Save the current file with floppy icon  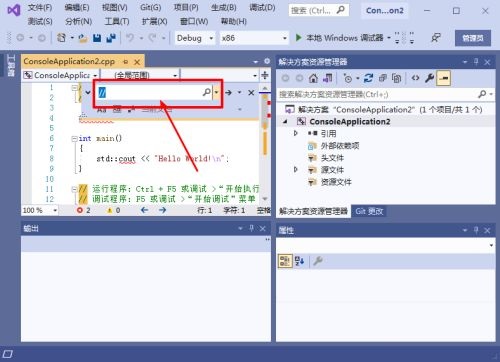[97, 38]
